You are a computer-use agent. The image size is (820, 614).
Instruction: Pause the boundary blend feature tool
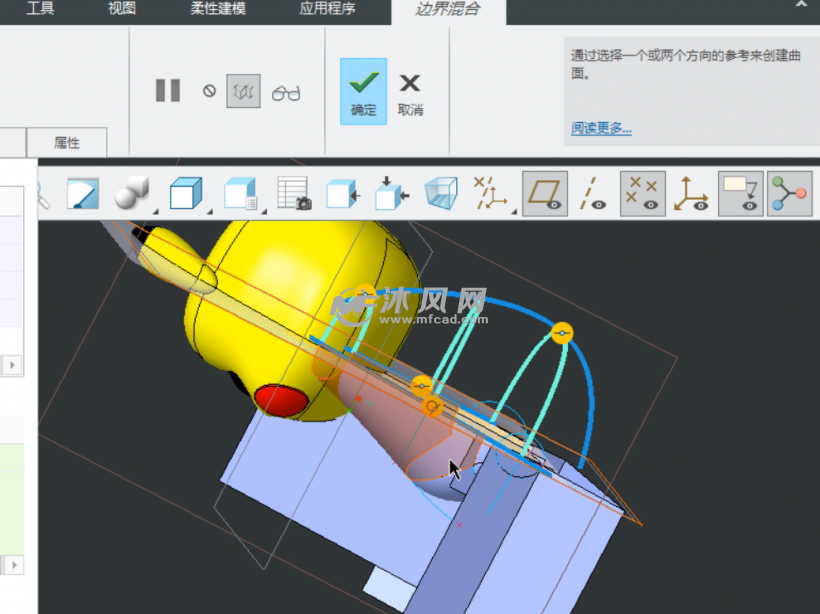click(x=168, y=91)
